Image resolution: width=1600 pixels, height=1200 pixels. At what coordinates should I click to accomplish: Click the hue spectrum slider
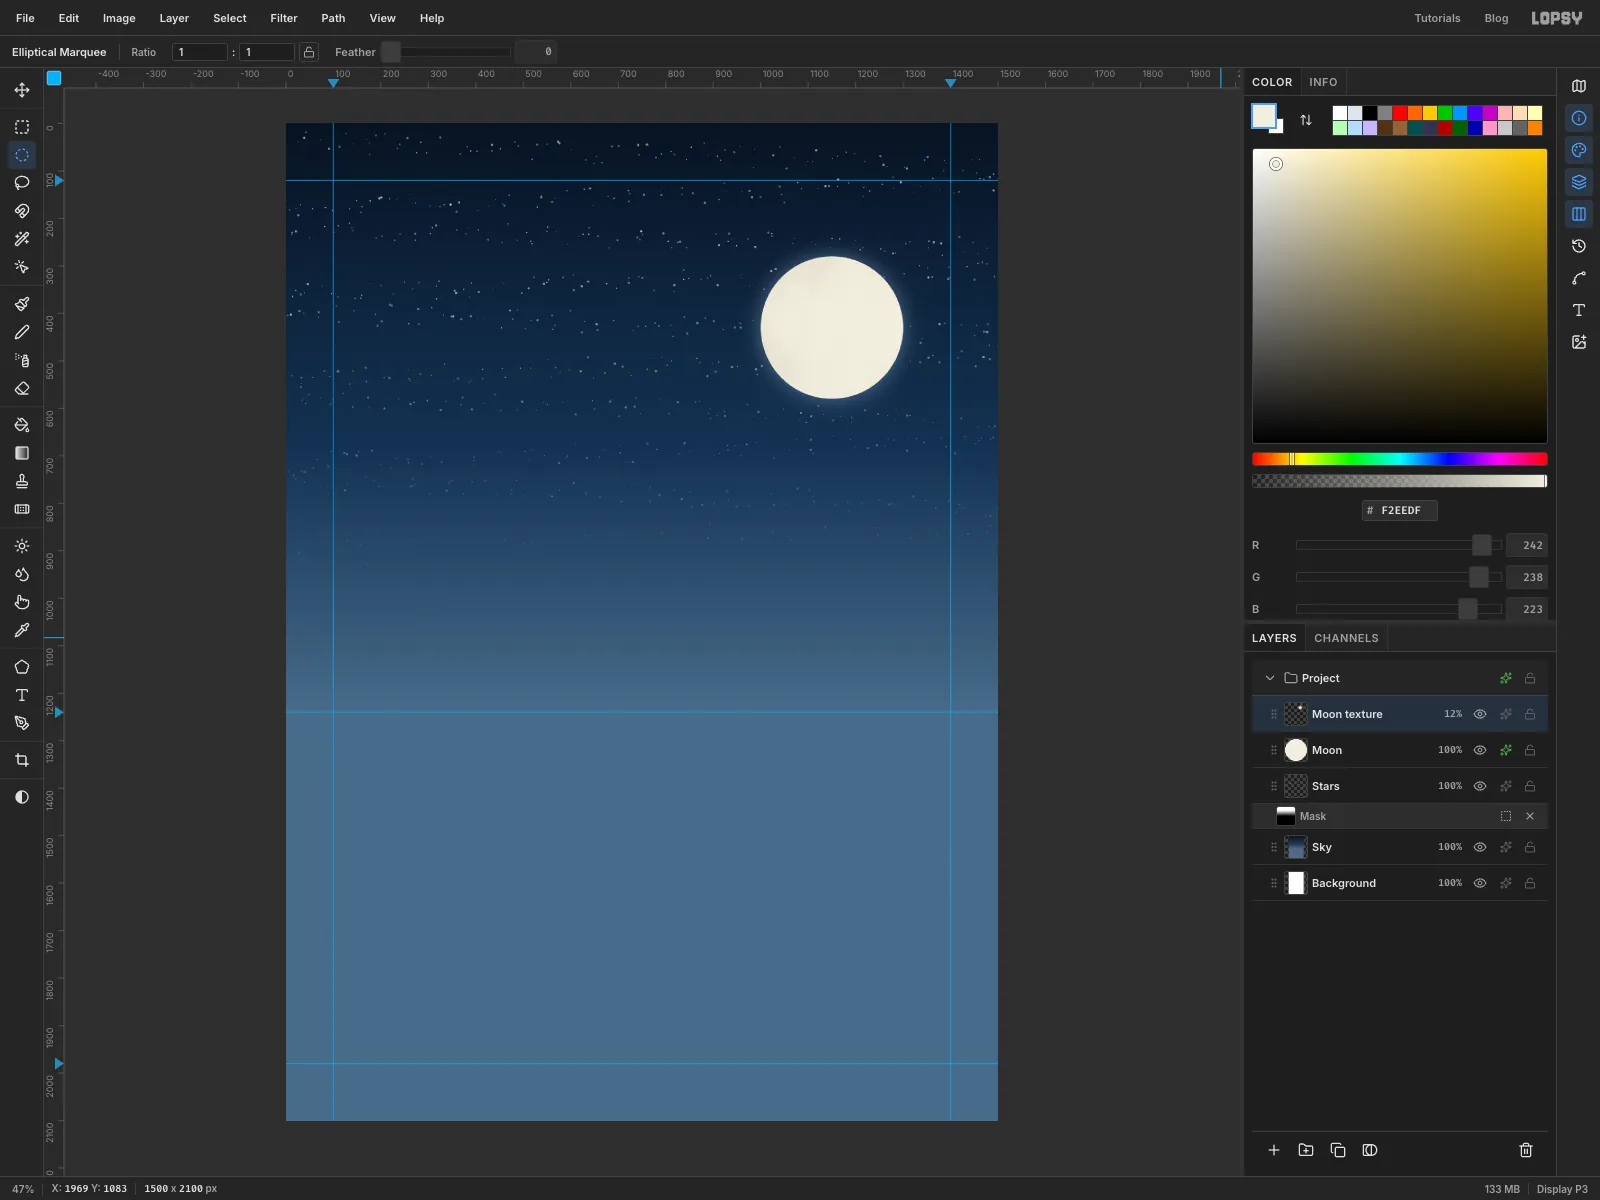pos(1400,459)
